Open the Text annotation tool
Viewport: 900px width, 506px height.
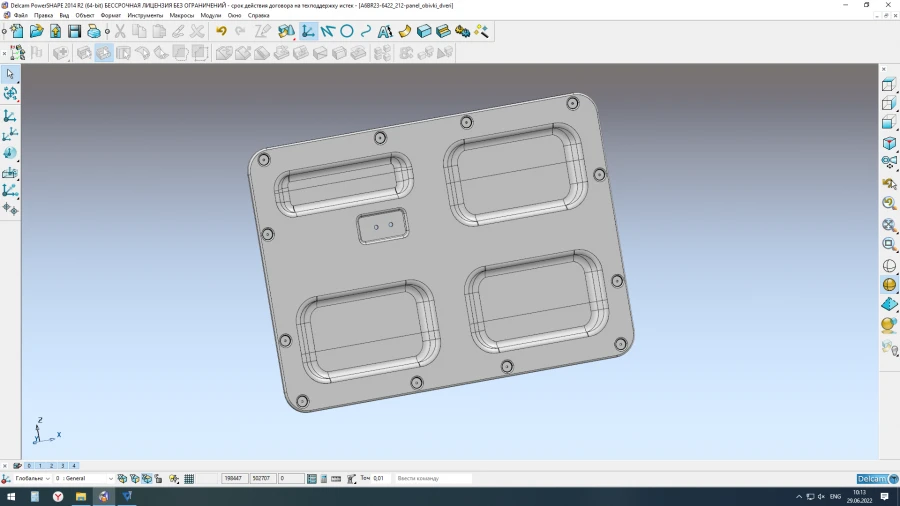point(385,31)
